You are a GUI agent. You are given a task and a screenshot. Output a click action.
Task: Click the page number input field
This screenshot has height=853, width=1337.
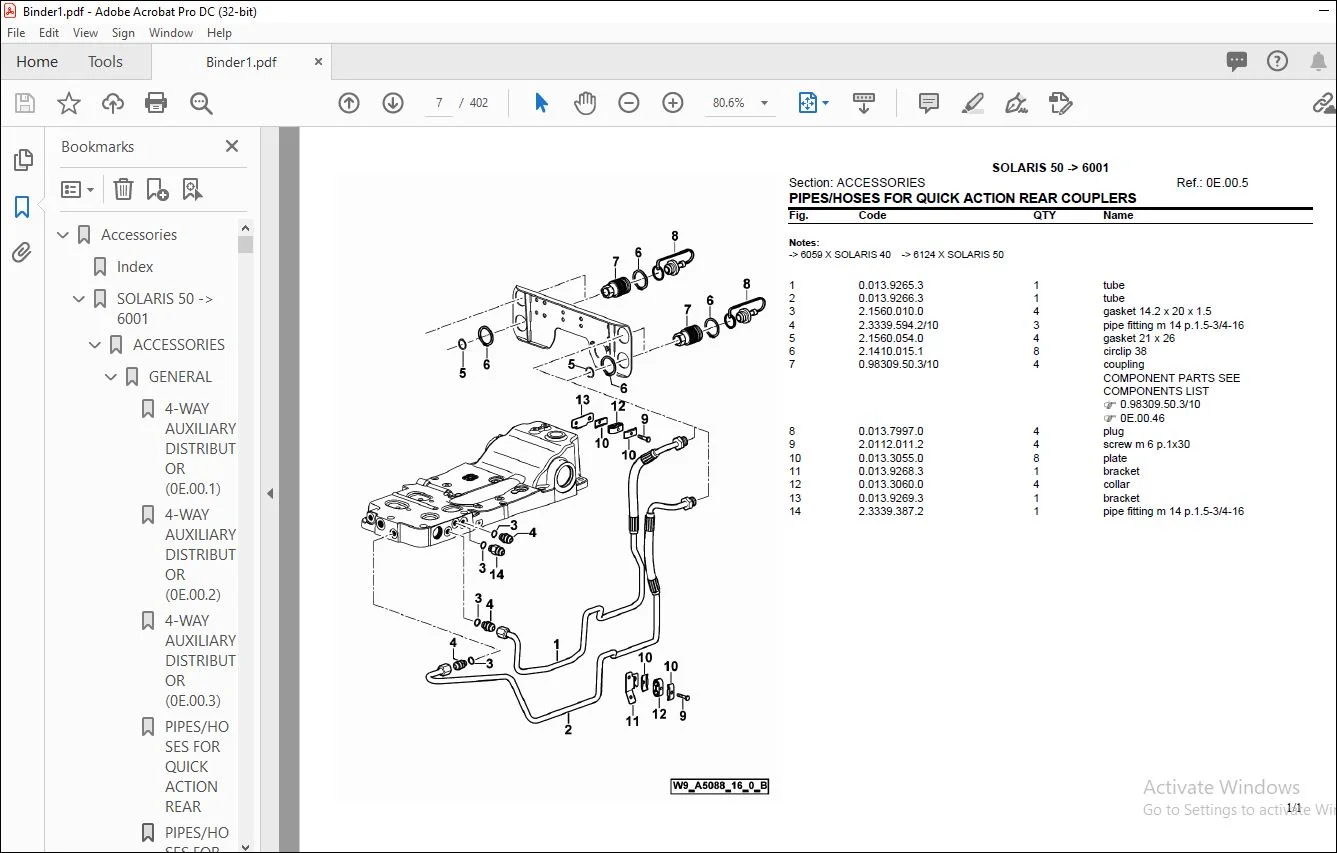(x=439, y=103)
